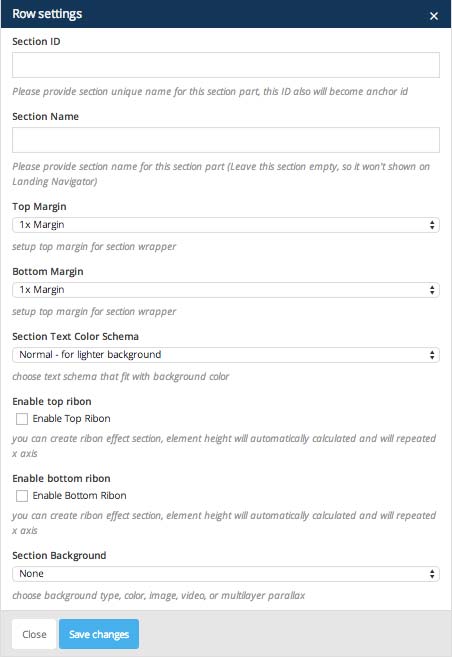
Task: Click the 'Section ID' field label
Action: pos(36,41)
